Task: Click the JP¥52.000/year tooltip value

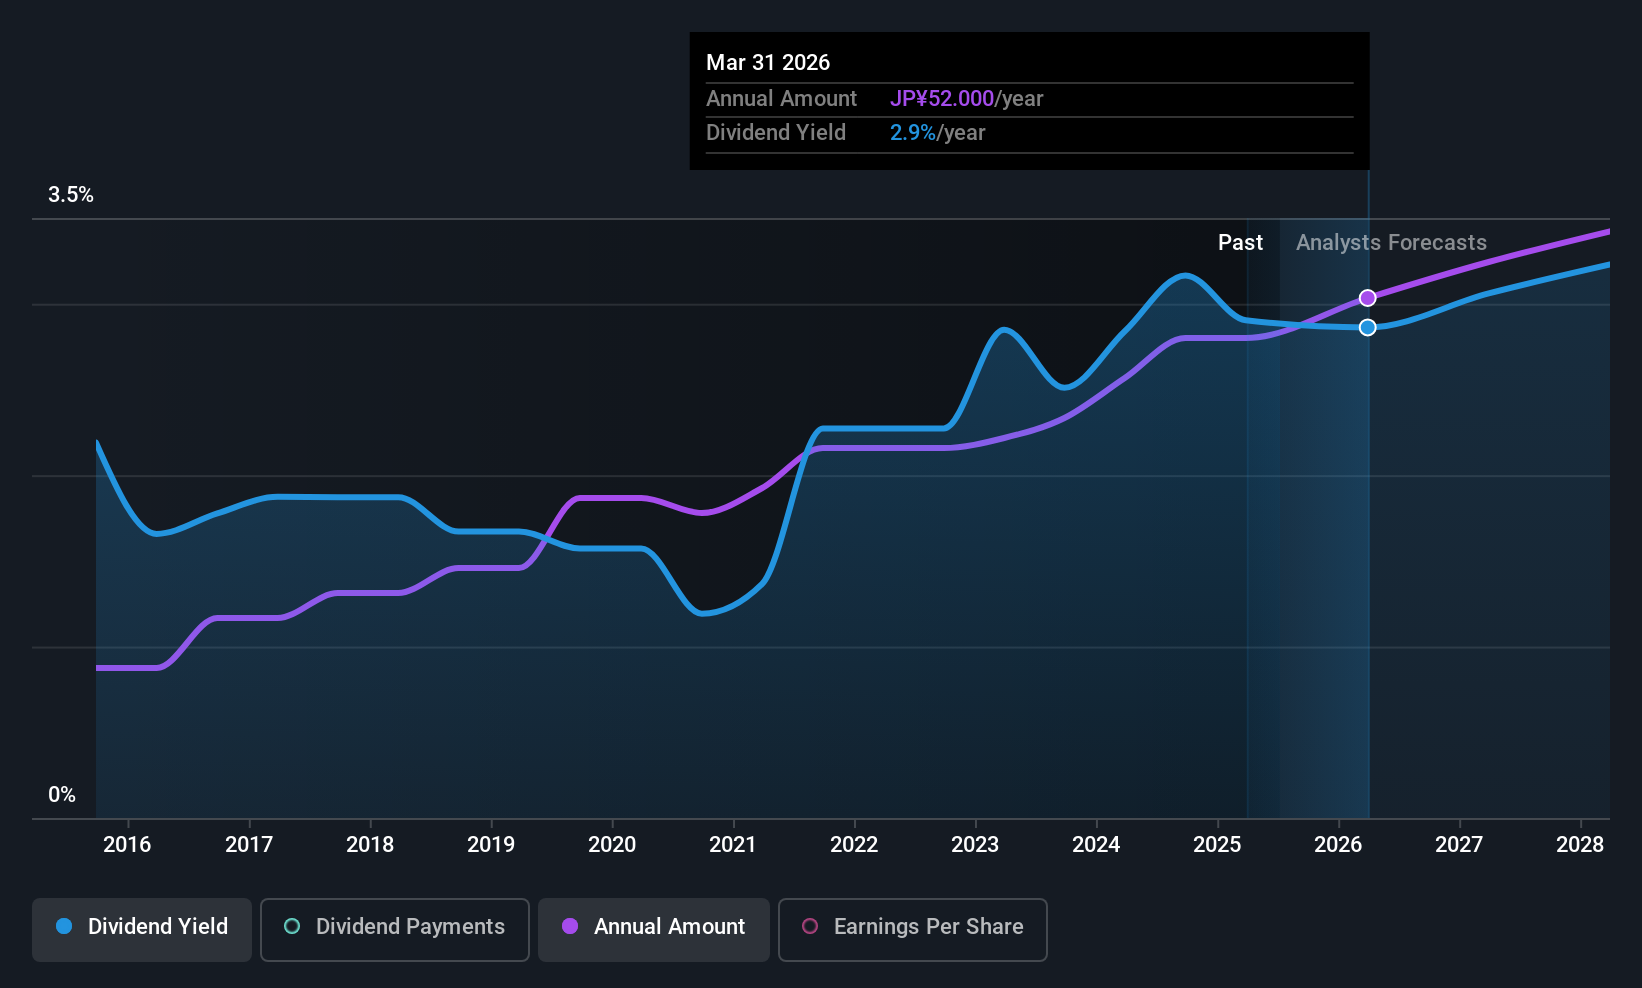Action: 966,98
